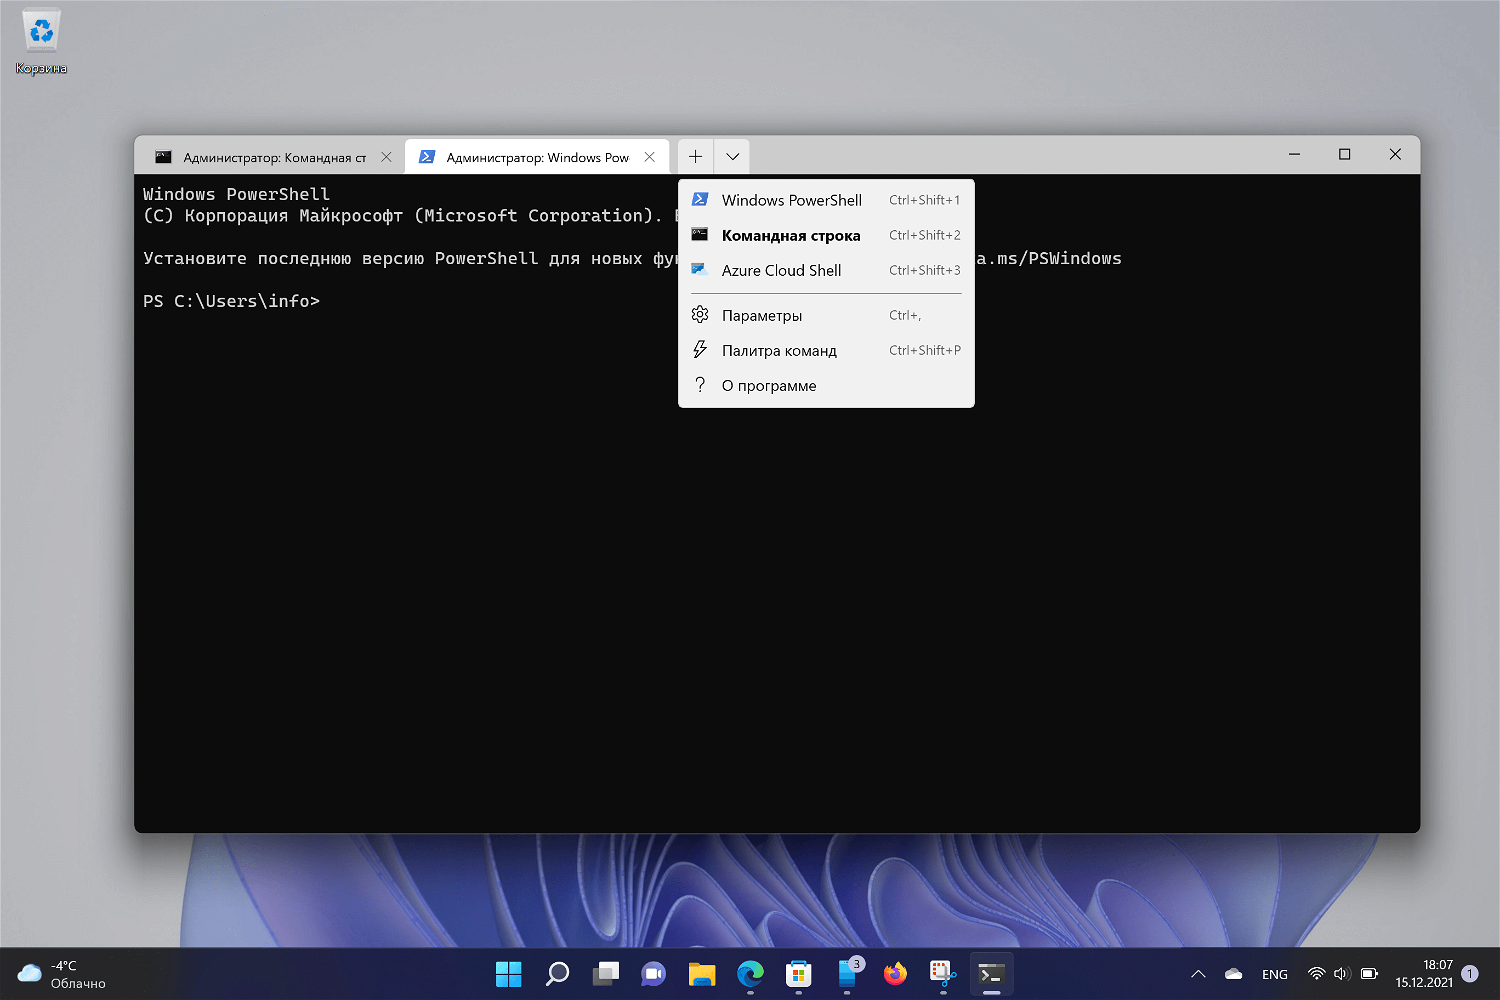Open Windows Start menu

tap(508, 974)
